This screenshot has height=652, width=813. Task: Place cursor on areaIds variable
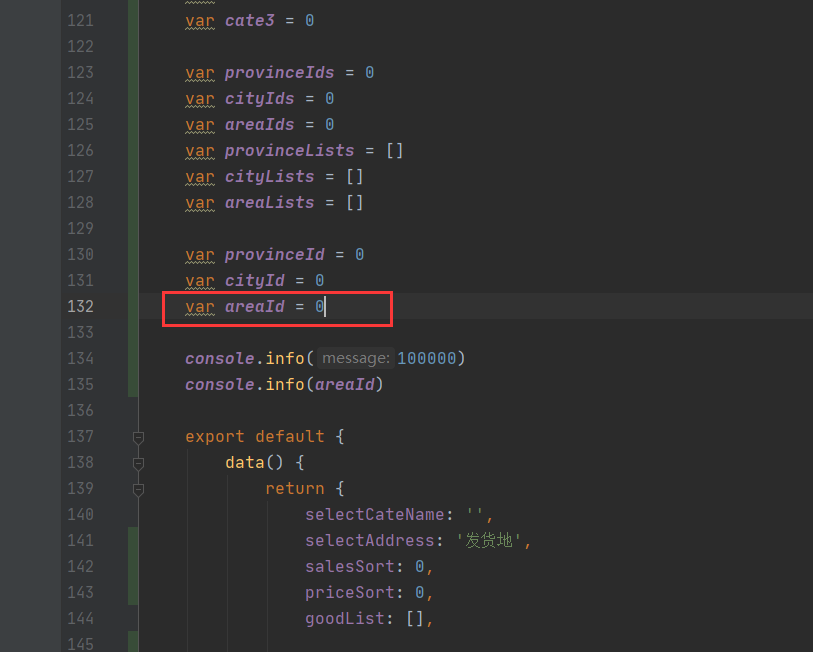pyautogui.click(x=259, y=124)
